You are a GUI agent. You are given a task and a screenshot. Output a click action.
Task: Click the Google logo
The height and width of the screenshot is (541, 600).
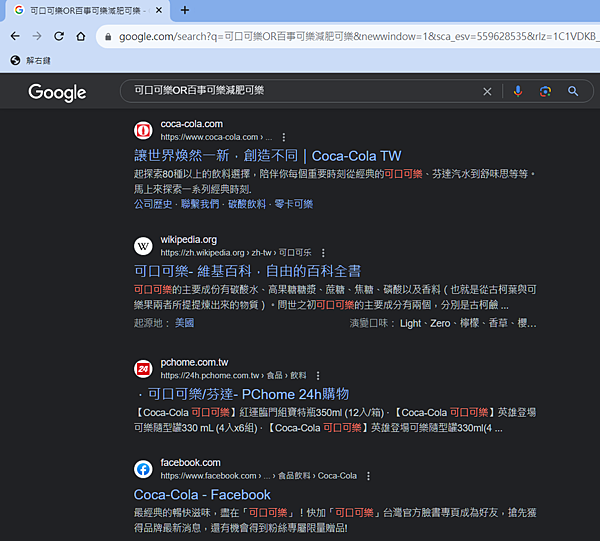(57, 92)
